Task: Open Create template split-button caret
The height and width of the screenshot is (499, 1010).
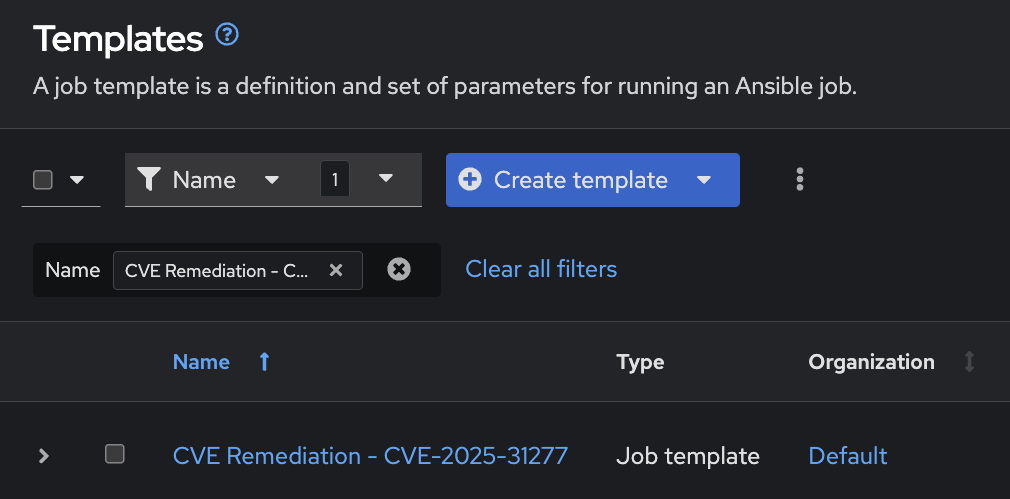Action: (x=704, y=180)
